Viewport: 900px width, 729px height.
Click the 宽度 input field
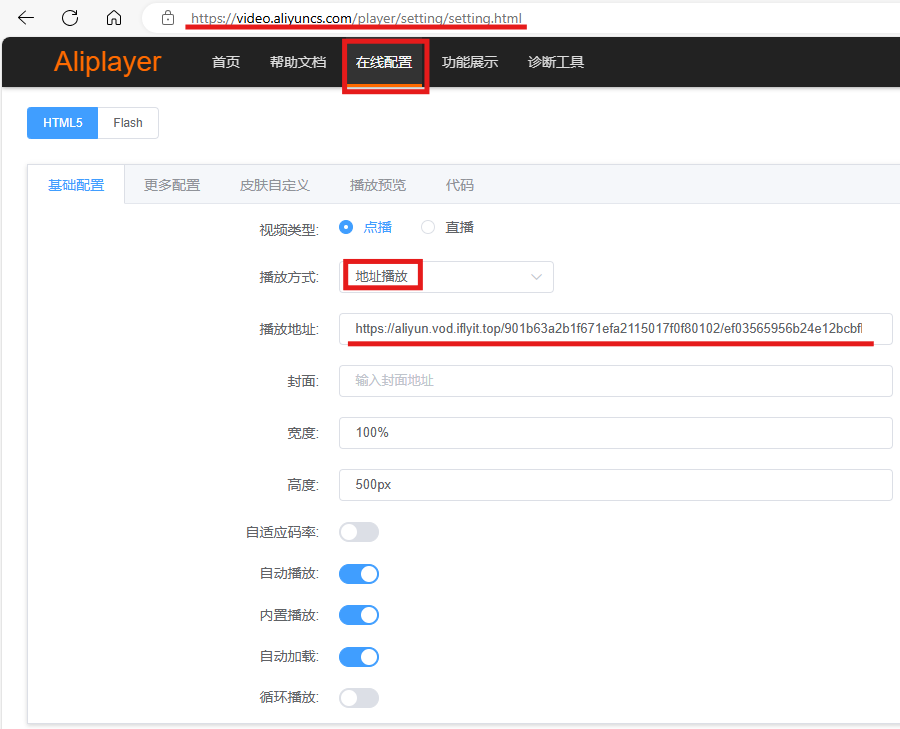pos(615,433)
